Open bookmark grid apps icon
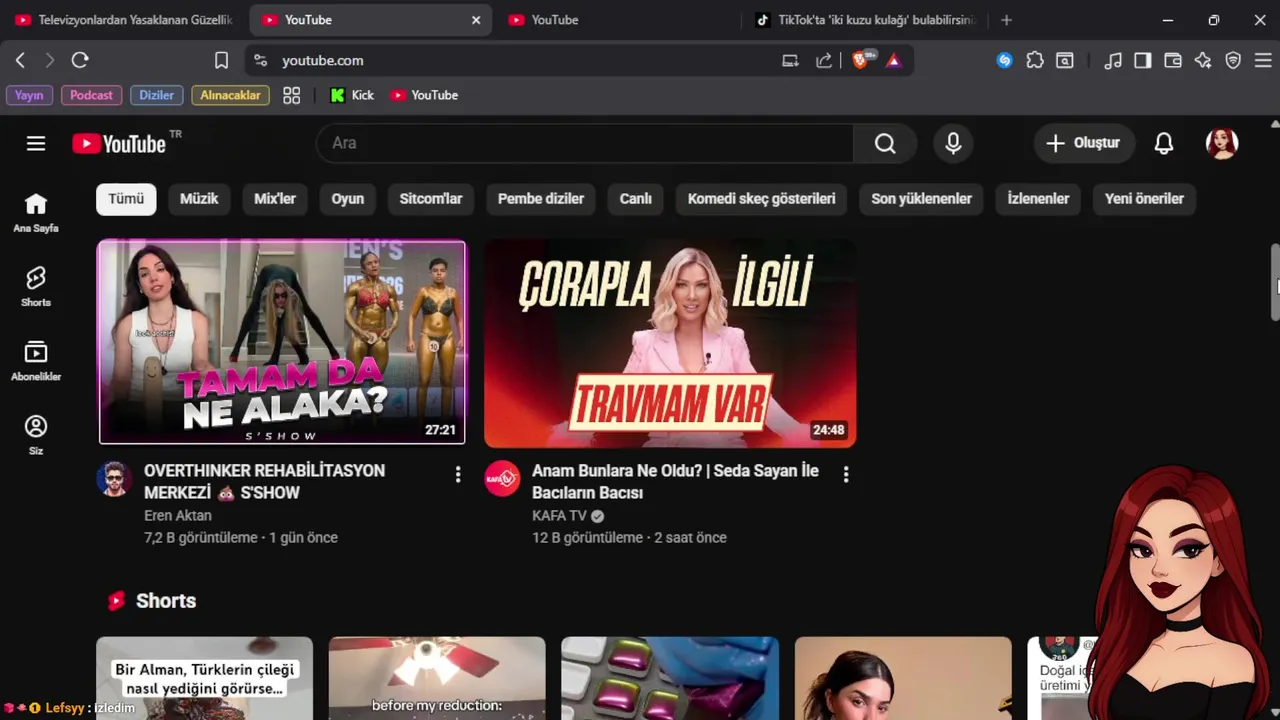 [292, 95]
